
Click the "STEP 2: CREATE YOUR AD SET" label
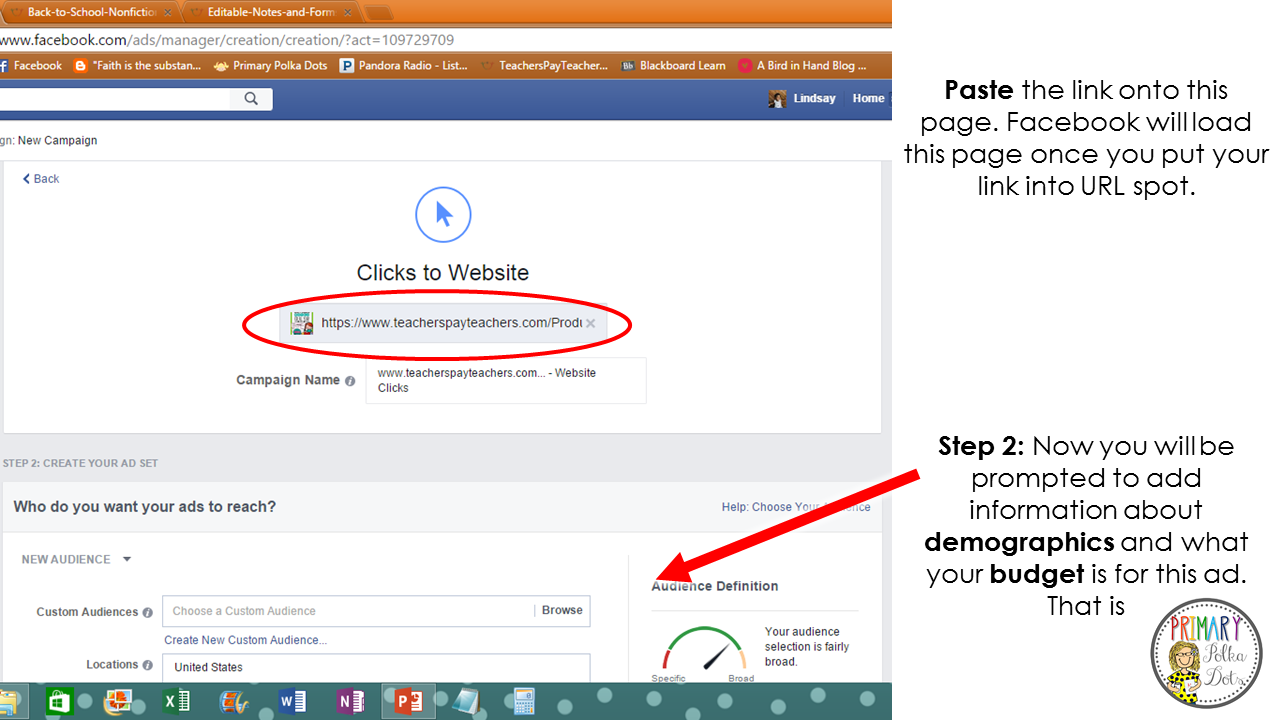coord(80,464)
